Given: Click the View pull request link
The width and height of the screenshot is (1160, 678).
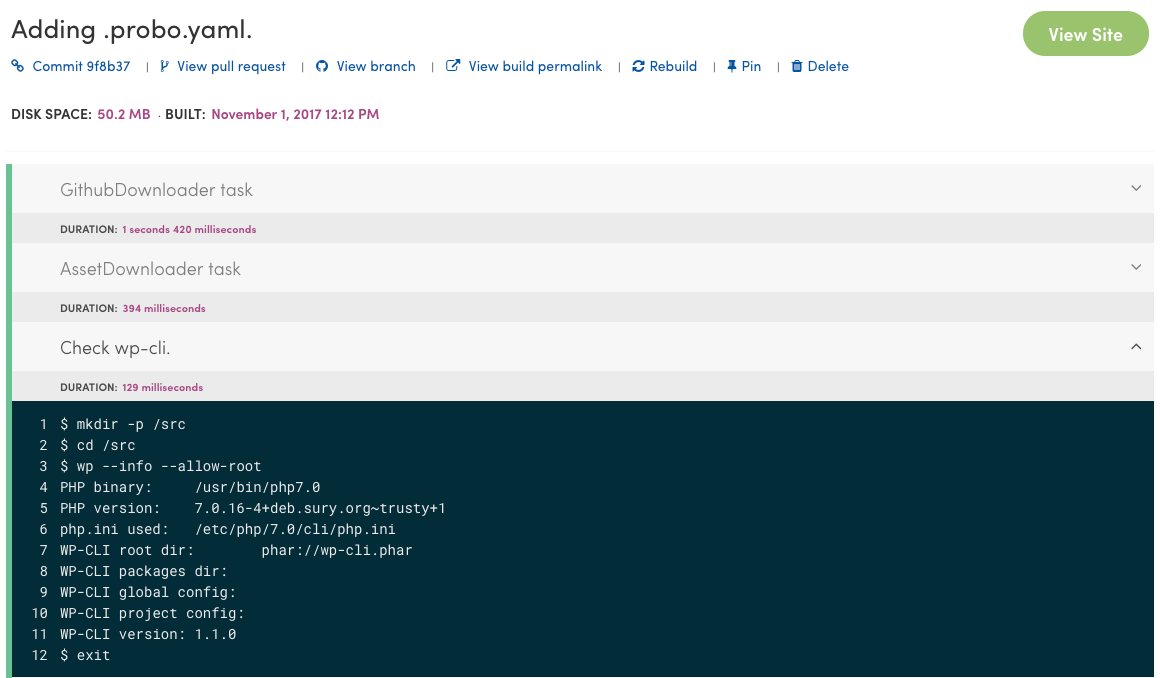Looking at the screenshot, I should click(x=230, y=66).
